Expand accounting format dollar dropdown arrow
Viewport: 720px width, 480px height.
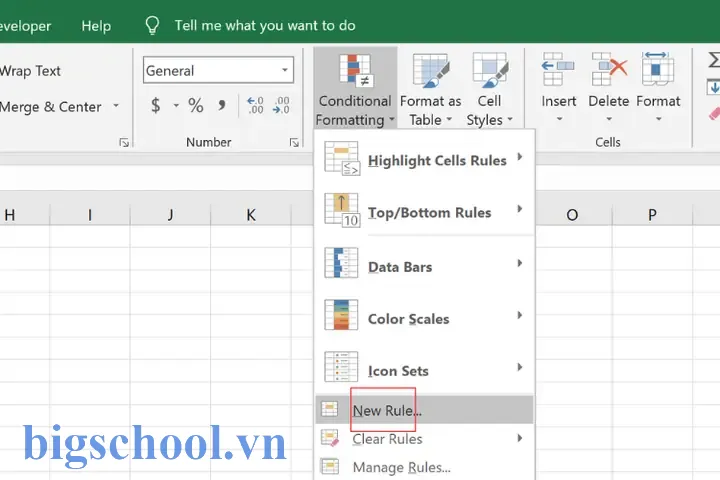(176, 106)
